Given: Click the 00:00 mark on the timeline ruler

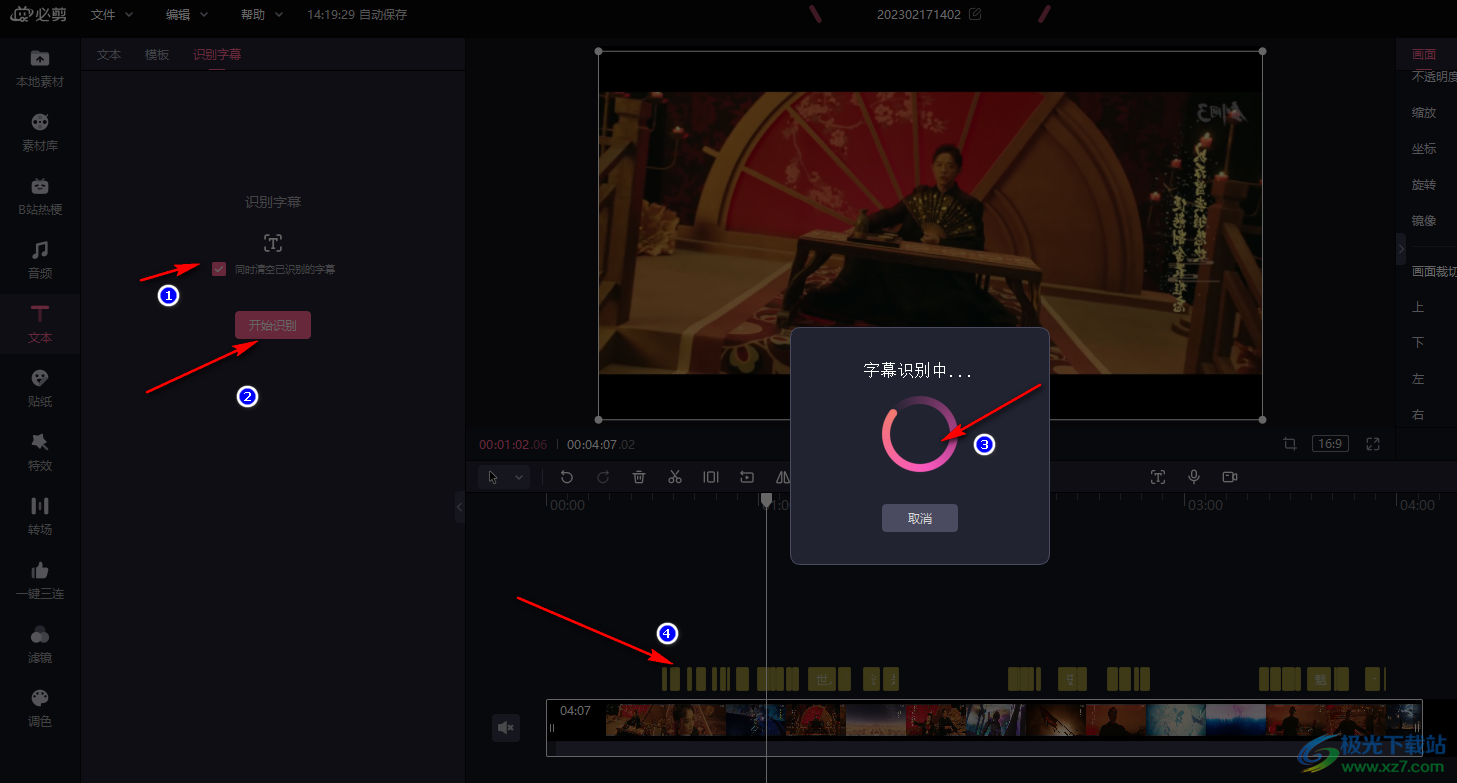Looking at the screenshot, I should (568, 506).
